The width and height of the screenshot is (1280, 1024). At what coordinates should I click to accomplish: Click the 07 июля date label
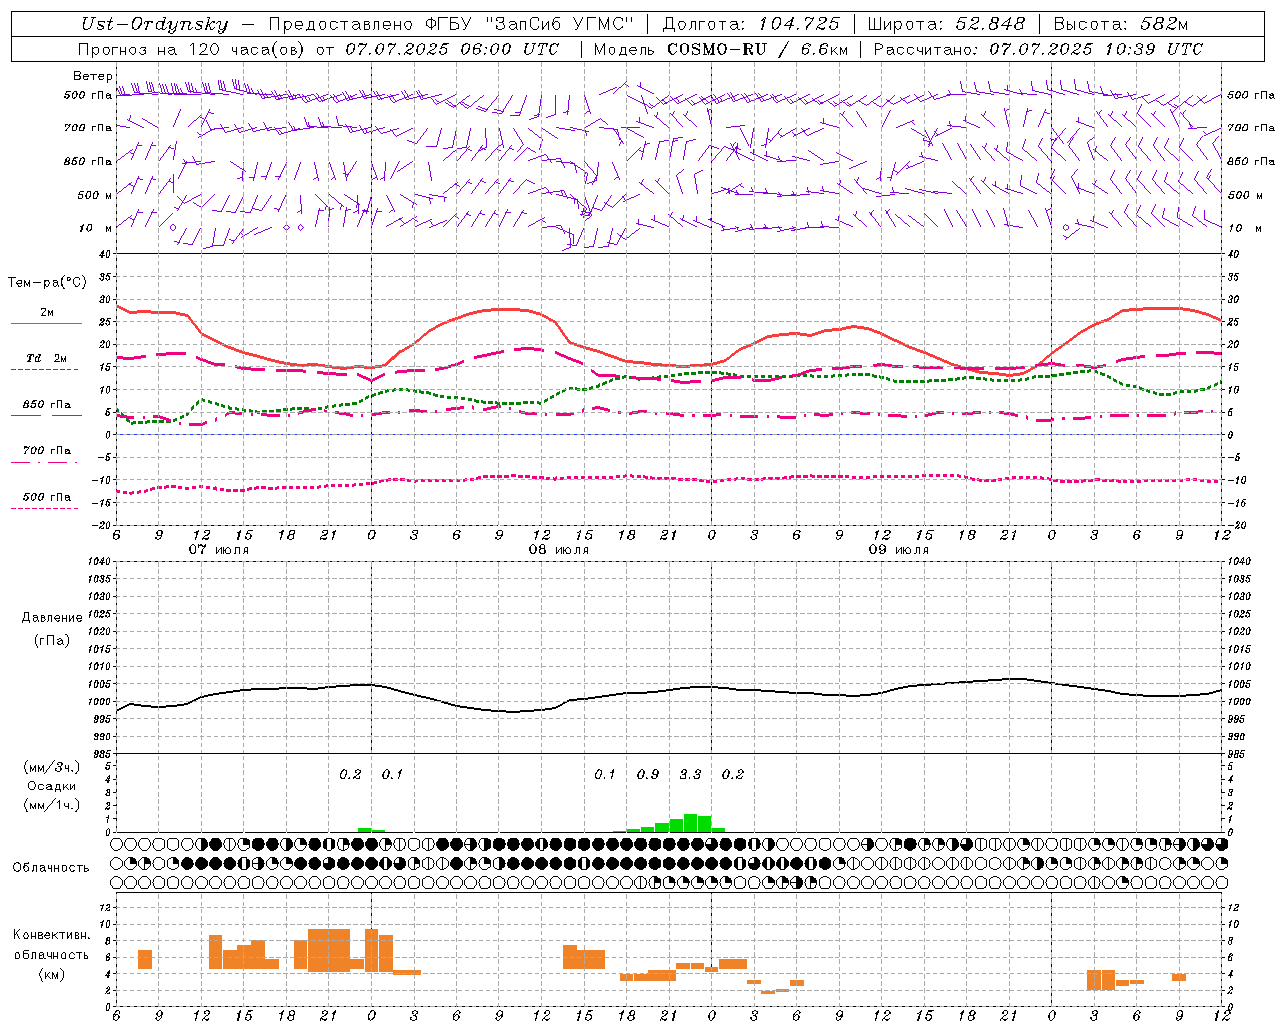pyautogui.click(x=219, y=550)
